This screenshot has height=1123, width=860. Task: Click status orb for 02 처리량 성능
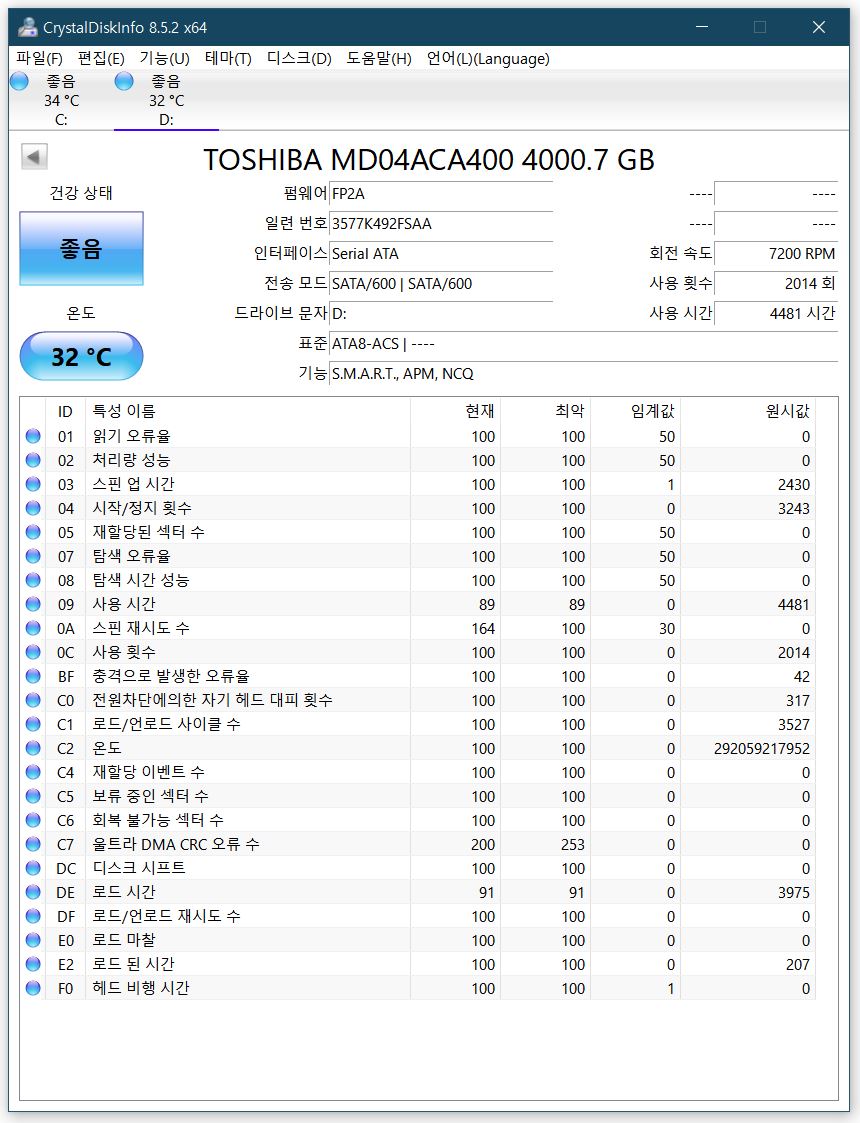click(33, 461)
